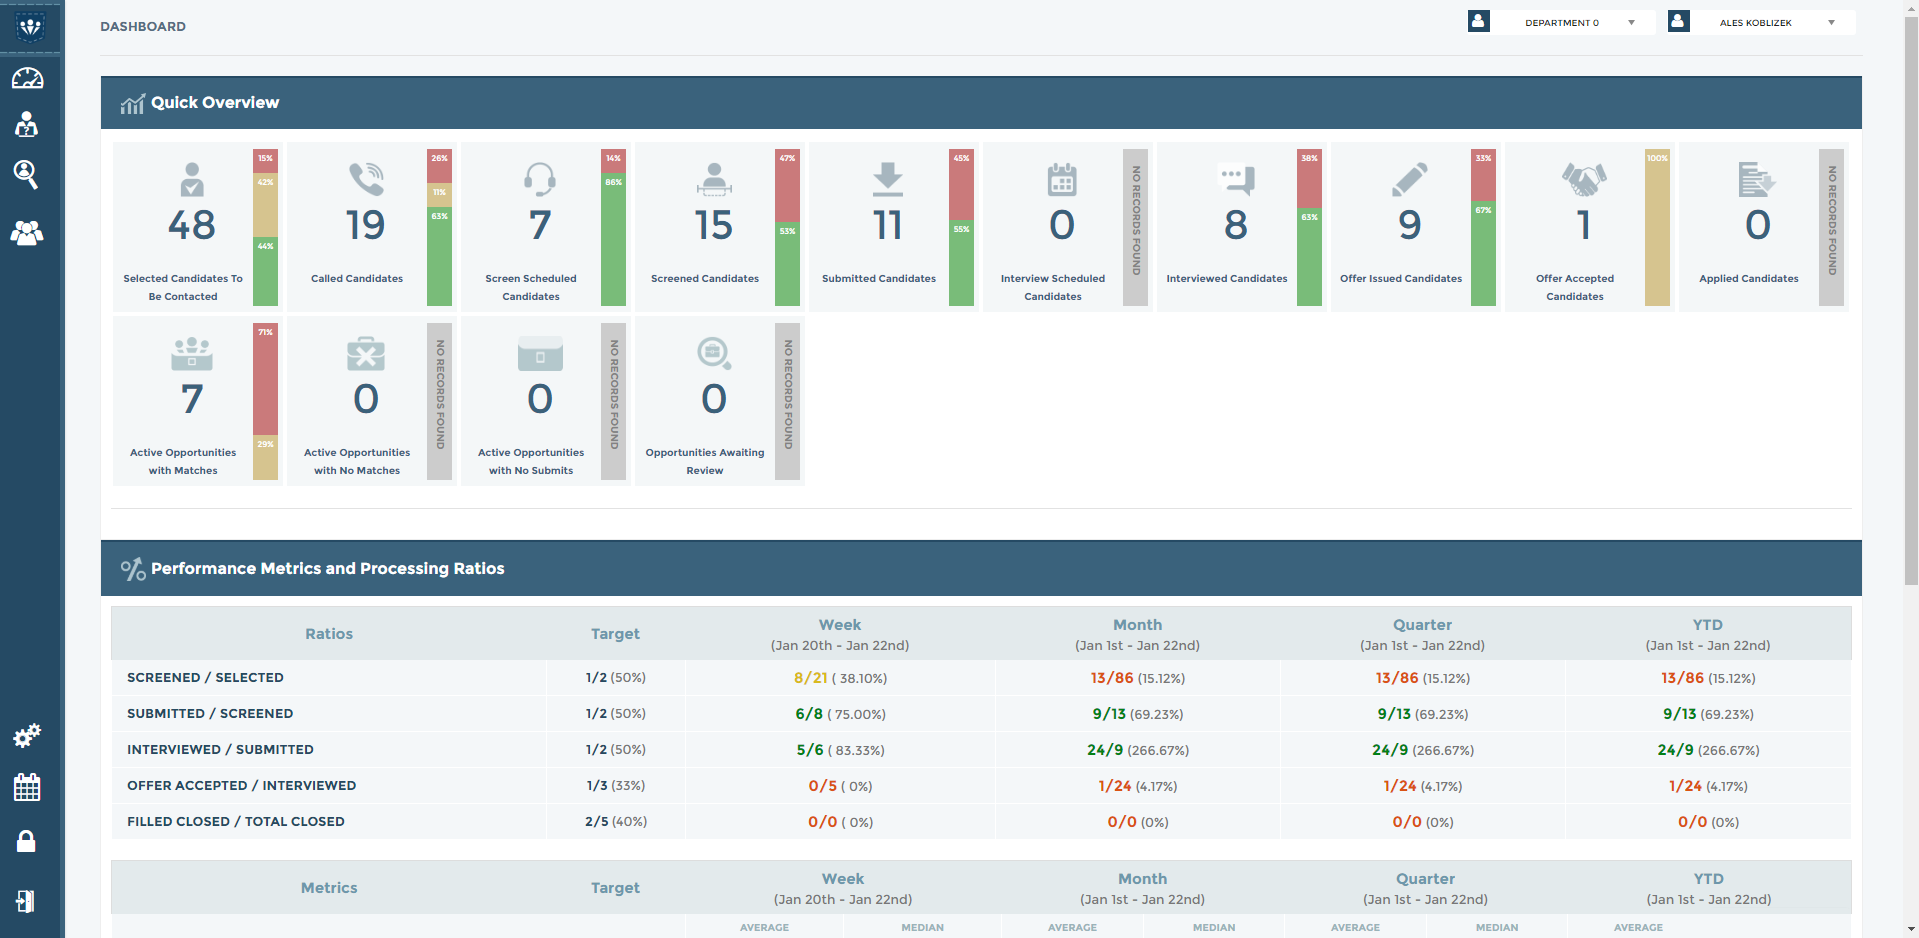The image size is (1919, 938).
Task: Click the group of people sidebar icon
Action: click(x=27, y=233)
